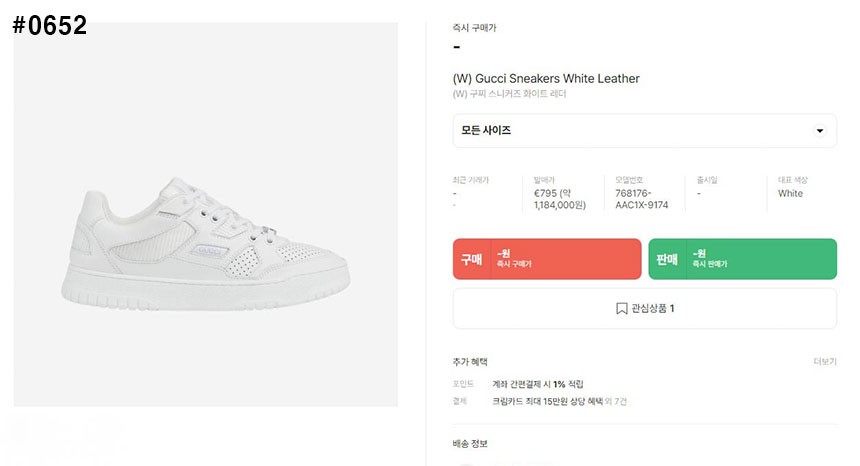This screenshot has width=860, height=466.
Task: Click the white Gucci sneaker product image
Action: click(206, 245)
